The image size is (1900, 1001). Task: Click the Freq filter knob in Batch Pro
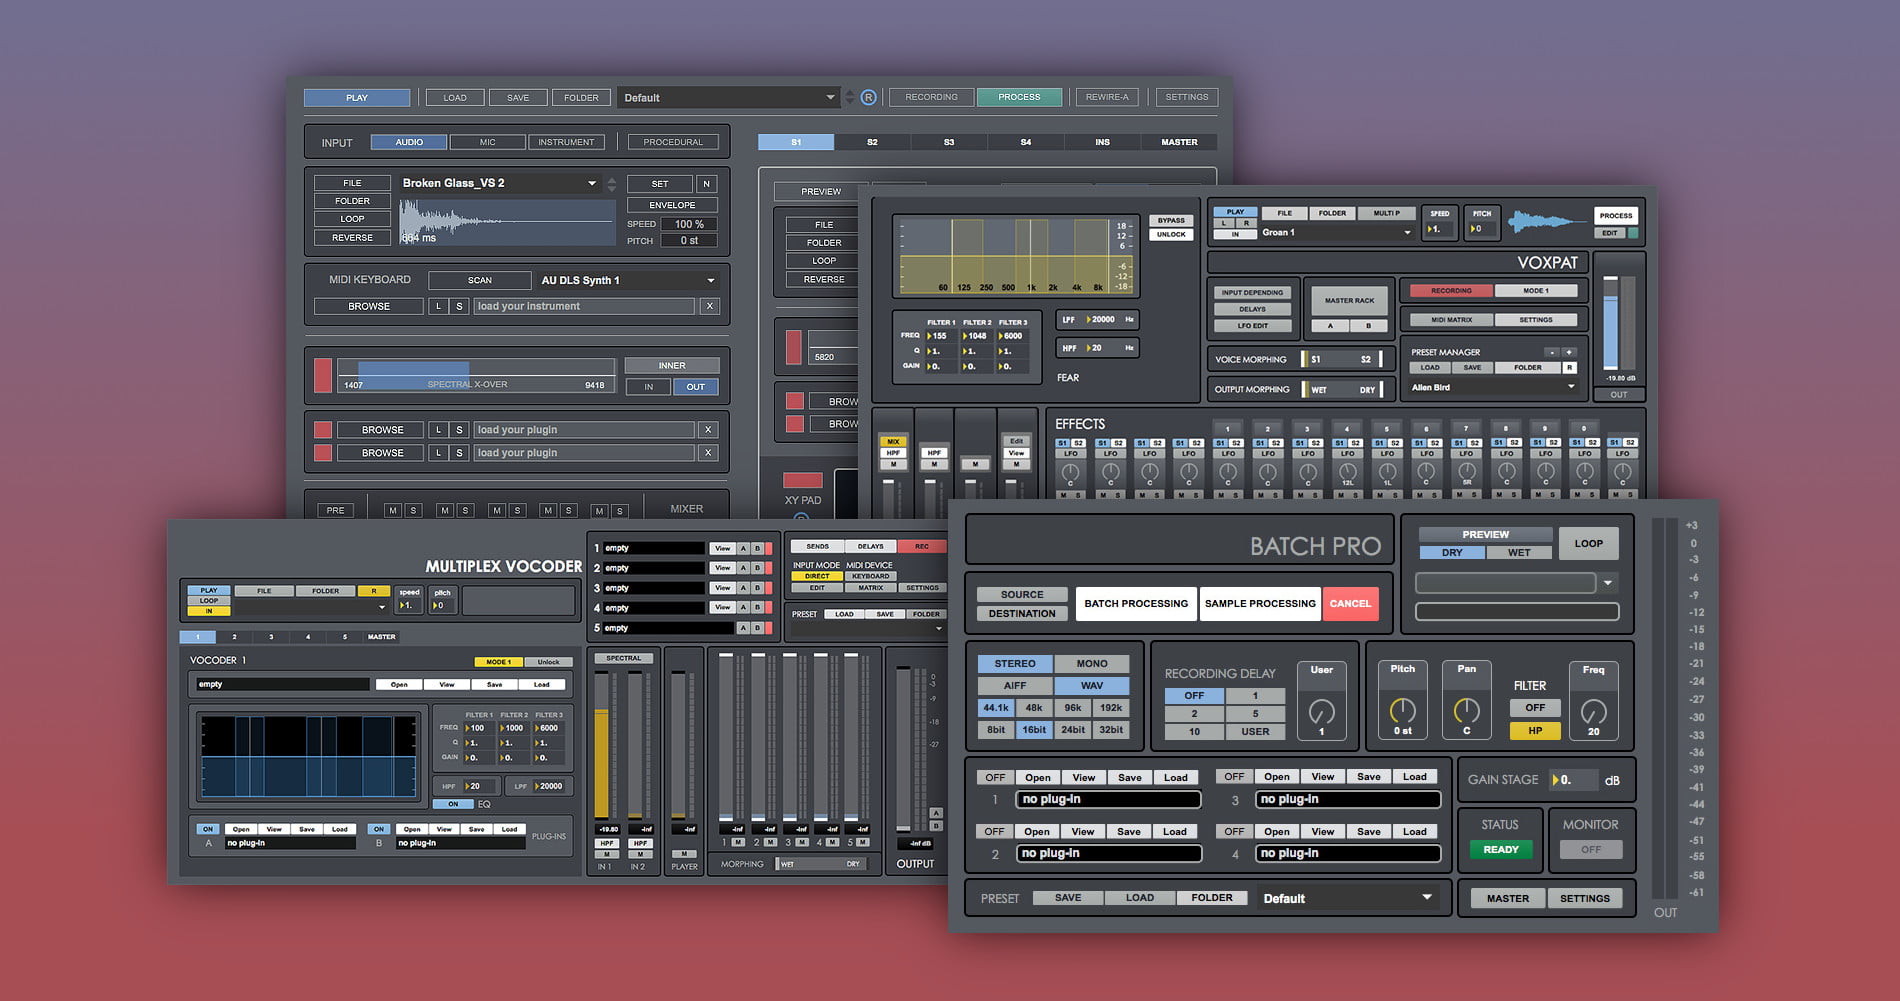pos(1593,712)
